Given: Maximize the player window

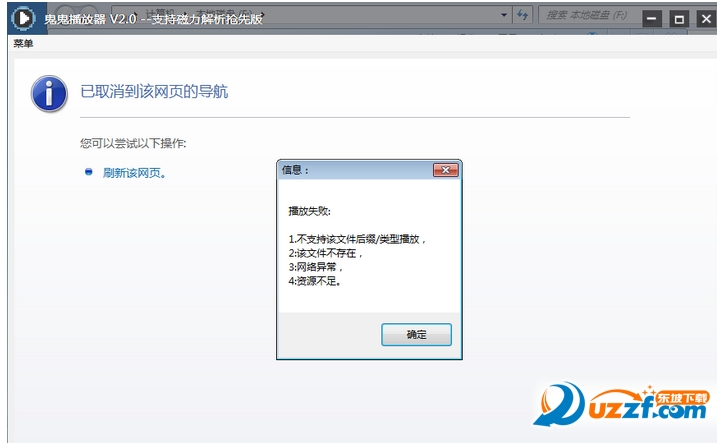Looking at the screenshot, I should pos(679,19).
